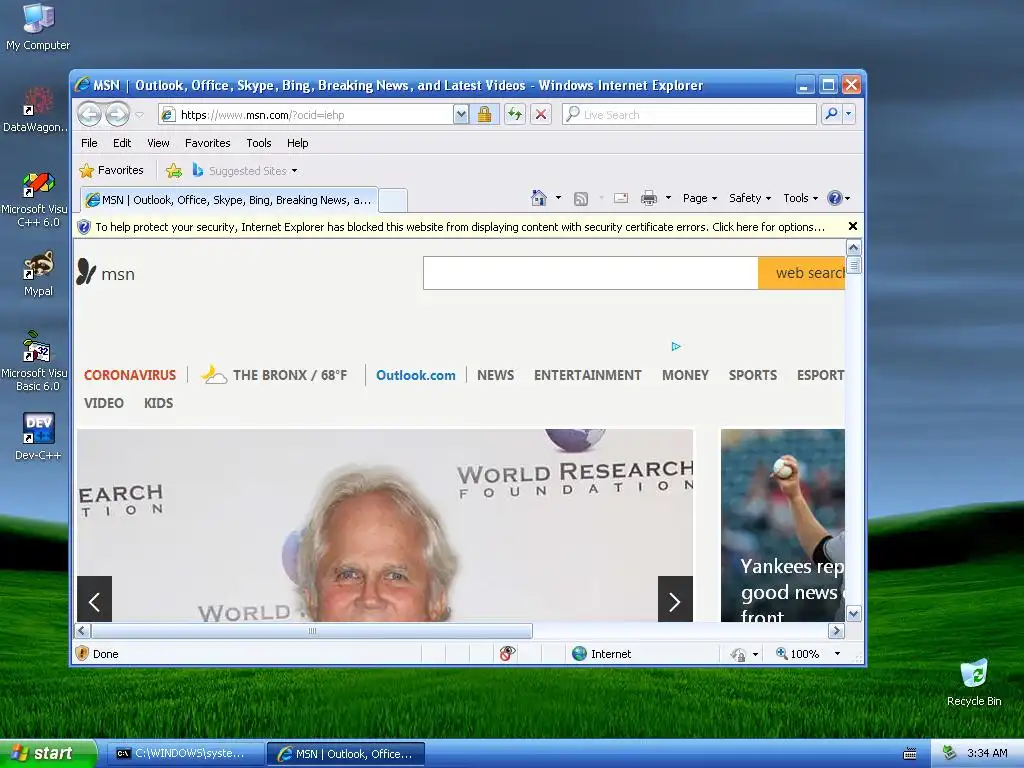The image size is (1024, 768).
Task: Click the msn butterfly logo
Action: [106, 274]
